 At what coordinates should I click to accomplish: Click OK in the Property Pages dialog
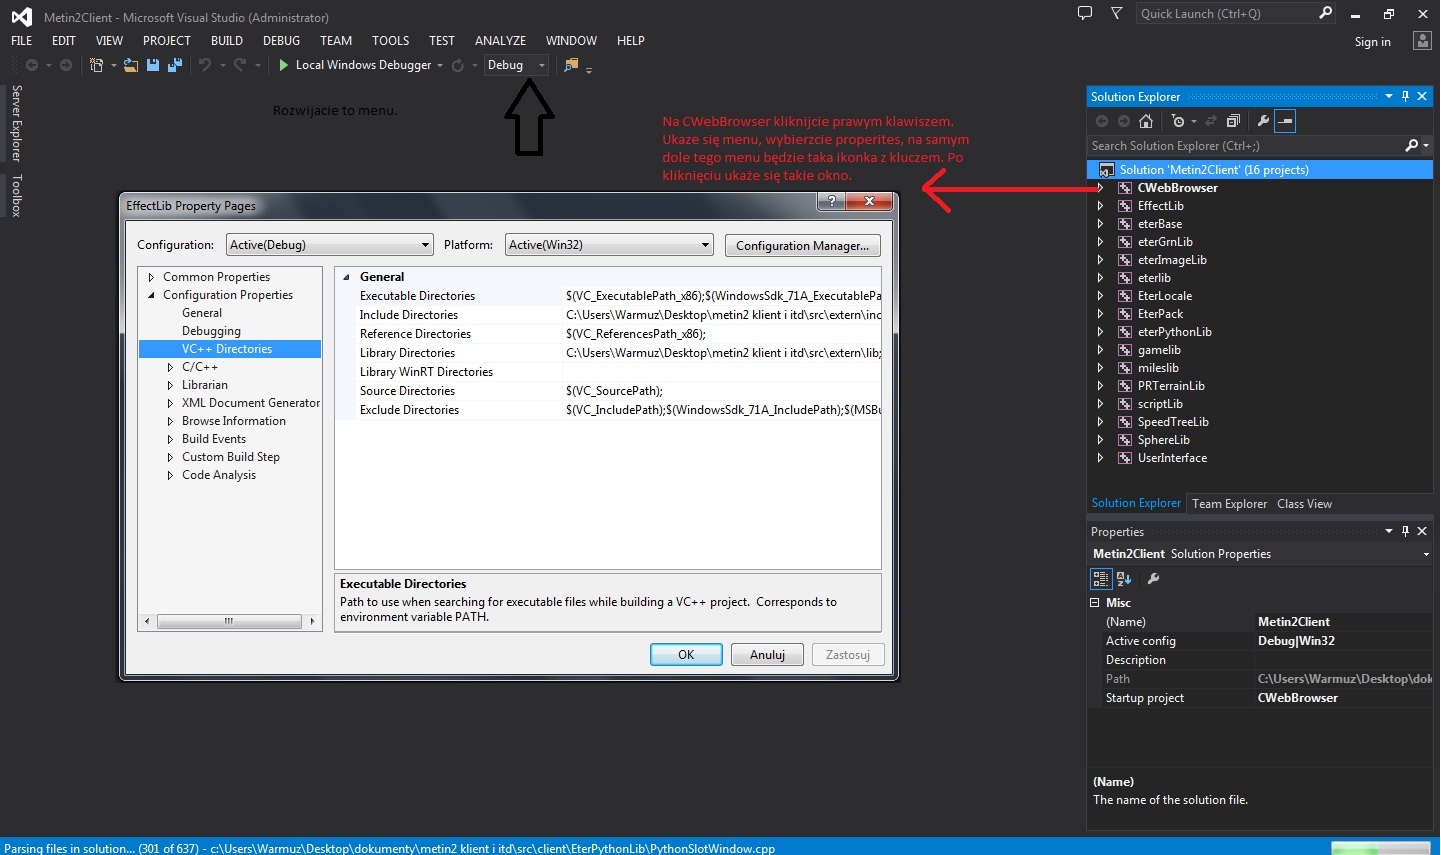tap(686, 654)
